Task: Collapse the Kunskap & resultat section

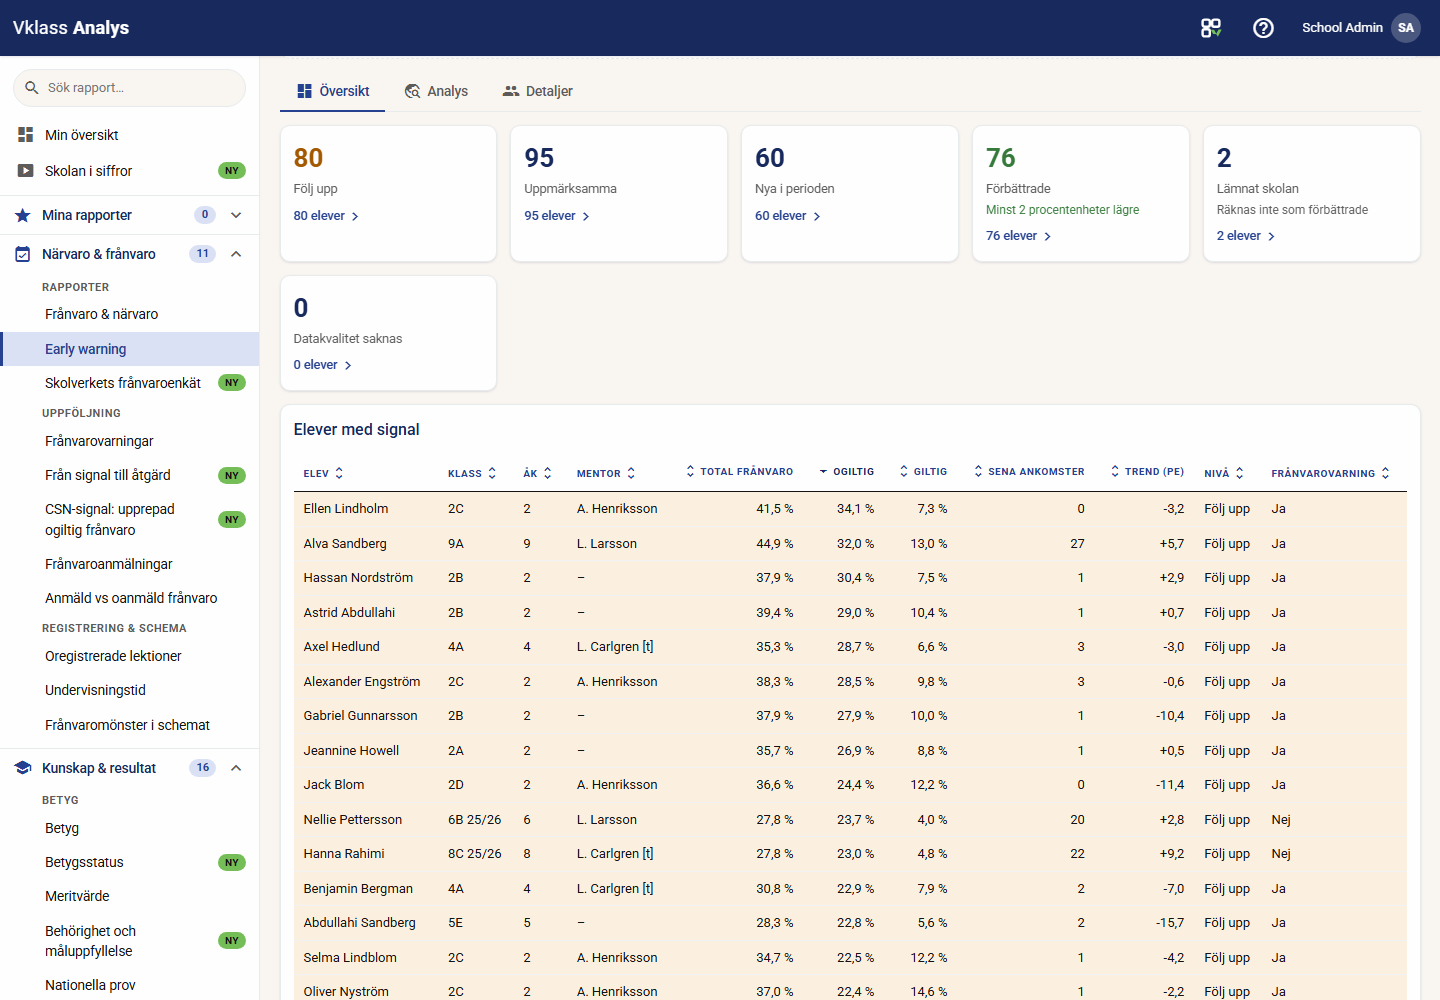Action: click(x=236, y=768)
